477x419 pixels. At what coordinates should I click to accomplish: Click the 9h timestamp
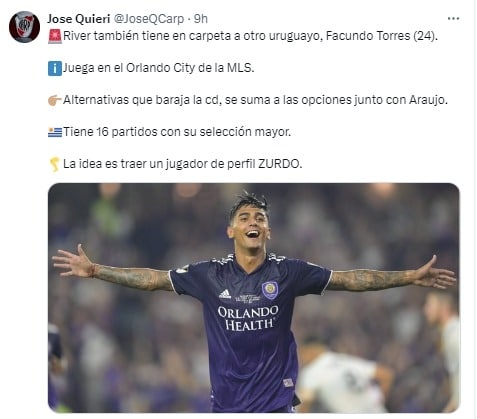click(x=201, y=19)
